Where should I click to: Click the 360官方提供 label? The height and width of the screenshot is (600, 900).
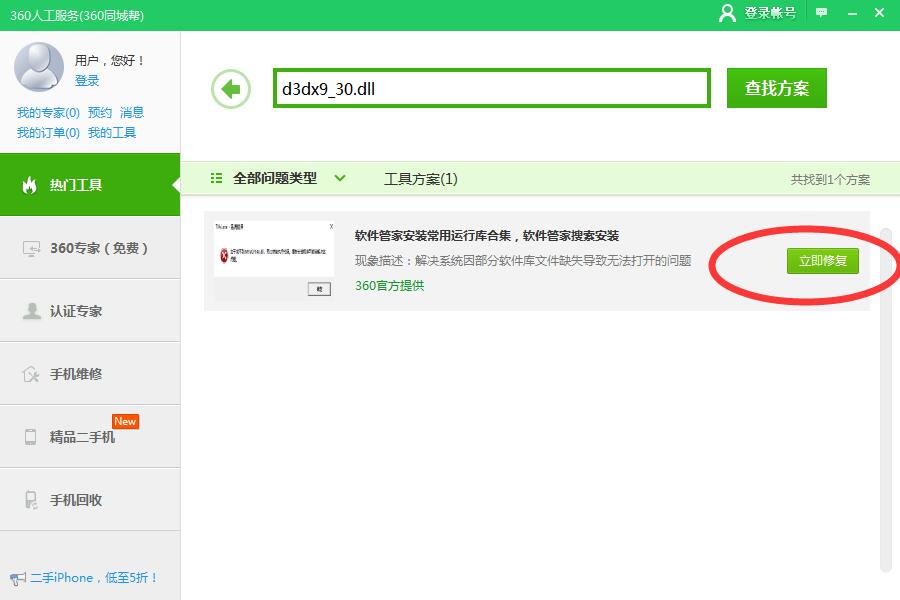coord(390,286)
